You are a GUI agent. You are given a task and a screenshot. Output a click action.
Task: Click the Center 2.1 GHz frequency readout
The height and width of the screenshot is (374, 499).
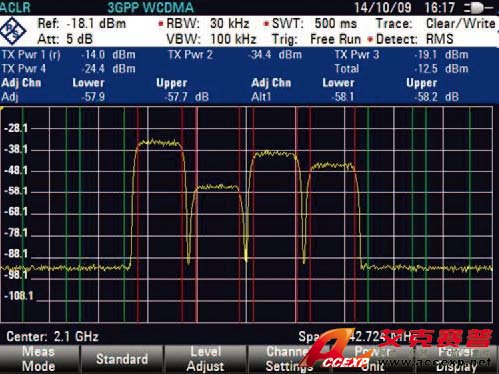pyautogui.click(x=52, y=337)
